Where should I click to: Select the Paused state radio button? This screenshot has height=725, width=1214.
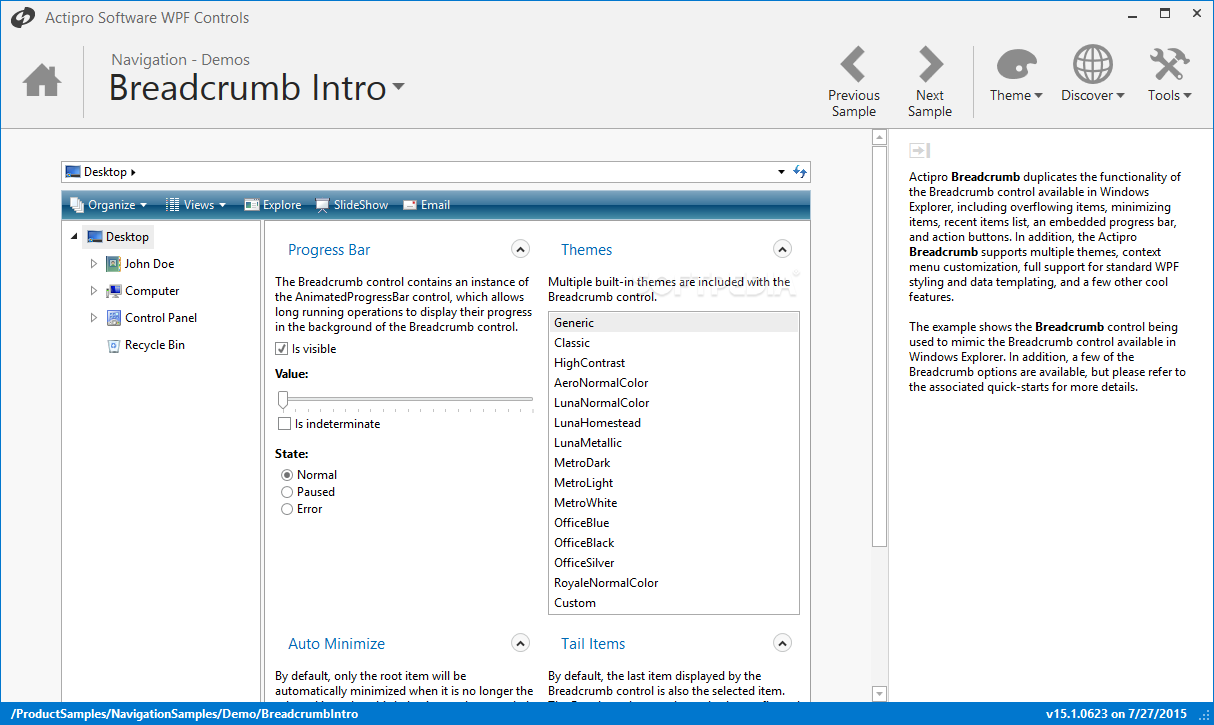tap(287, 492)
